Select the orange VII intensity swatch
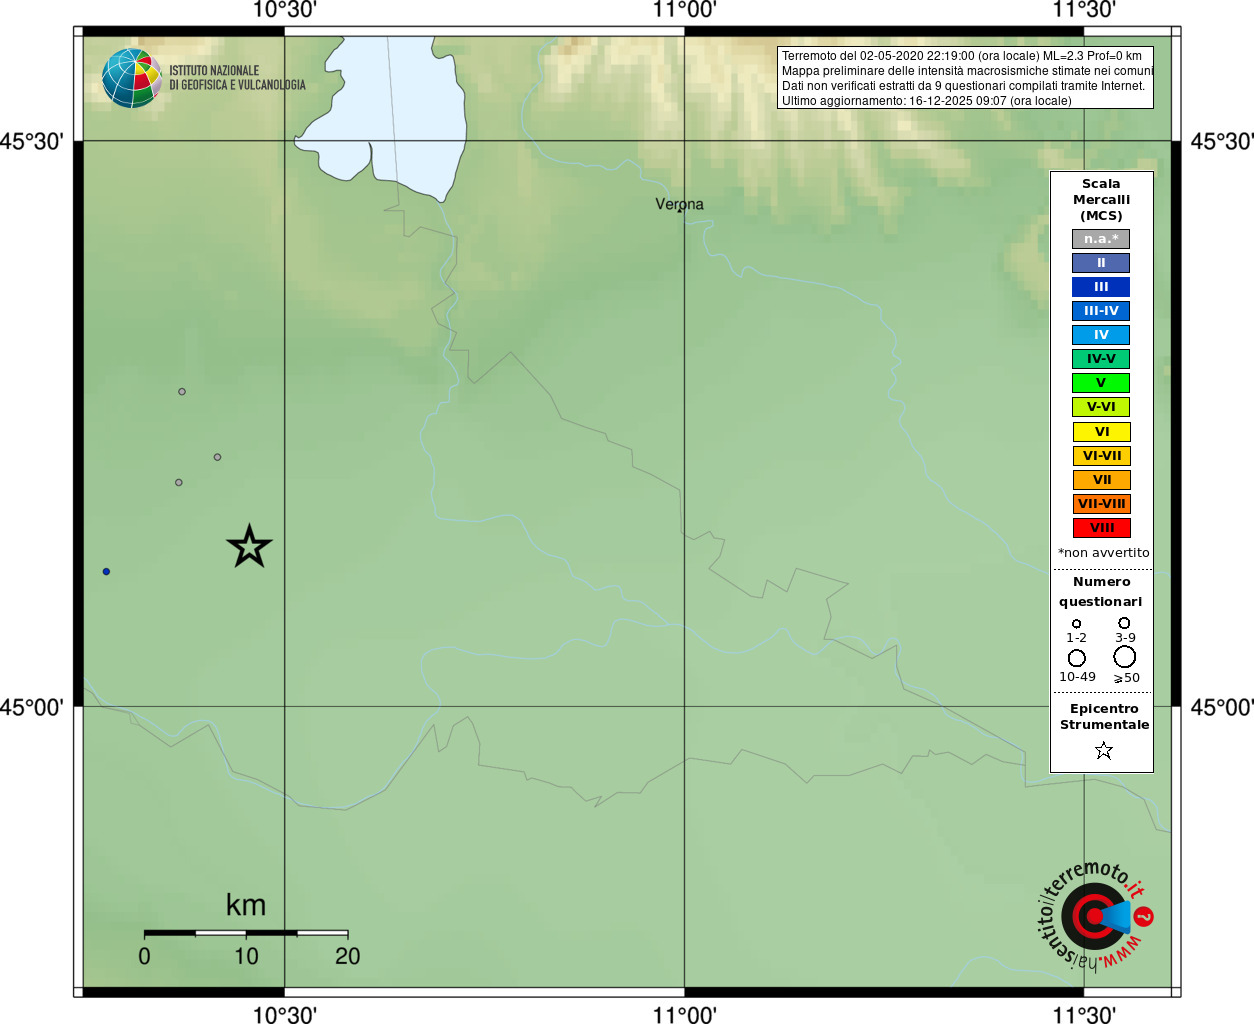Viewport: 1254px width, 1024px height. [1101, 480]
